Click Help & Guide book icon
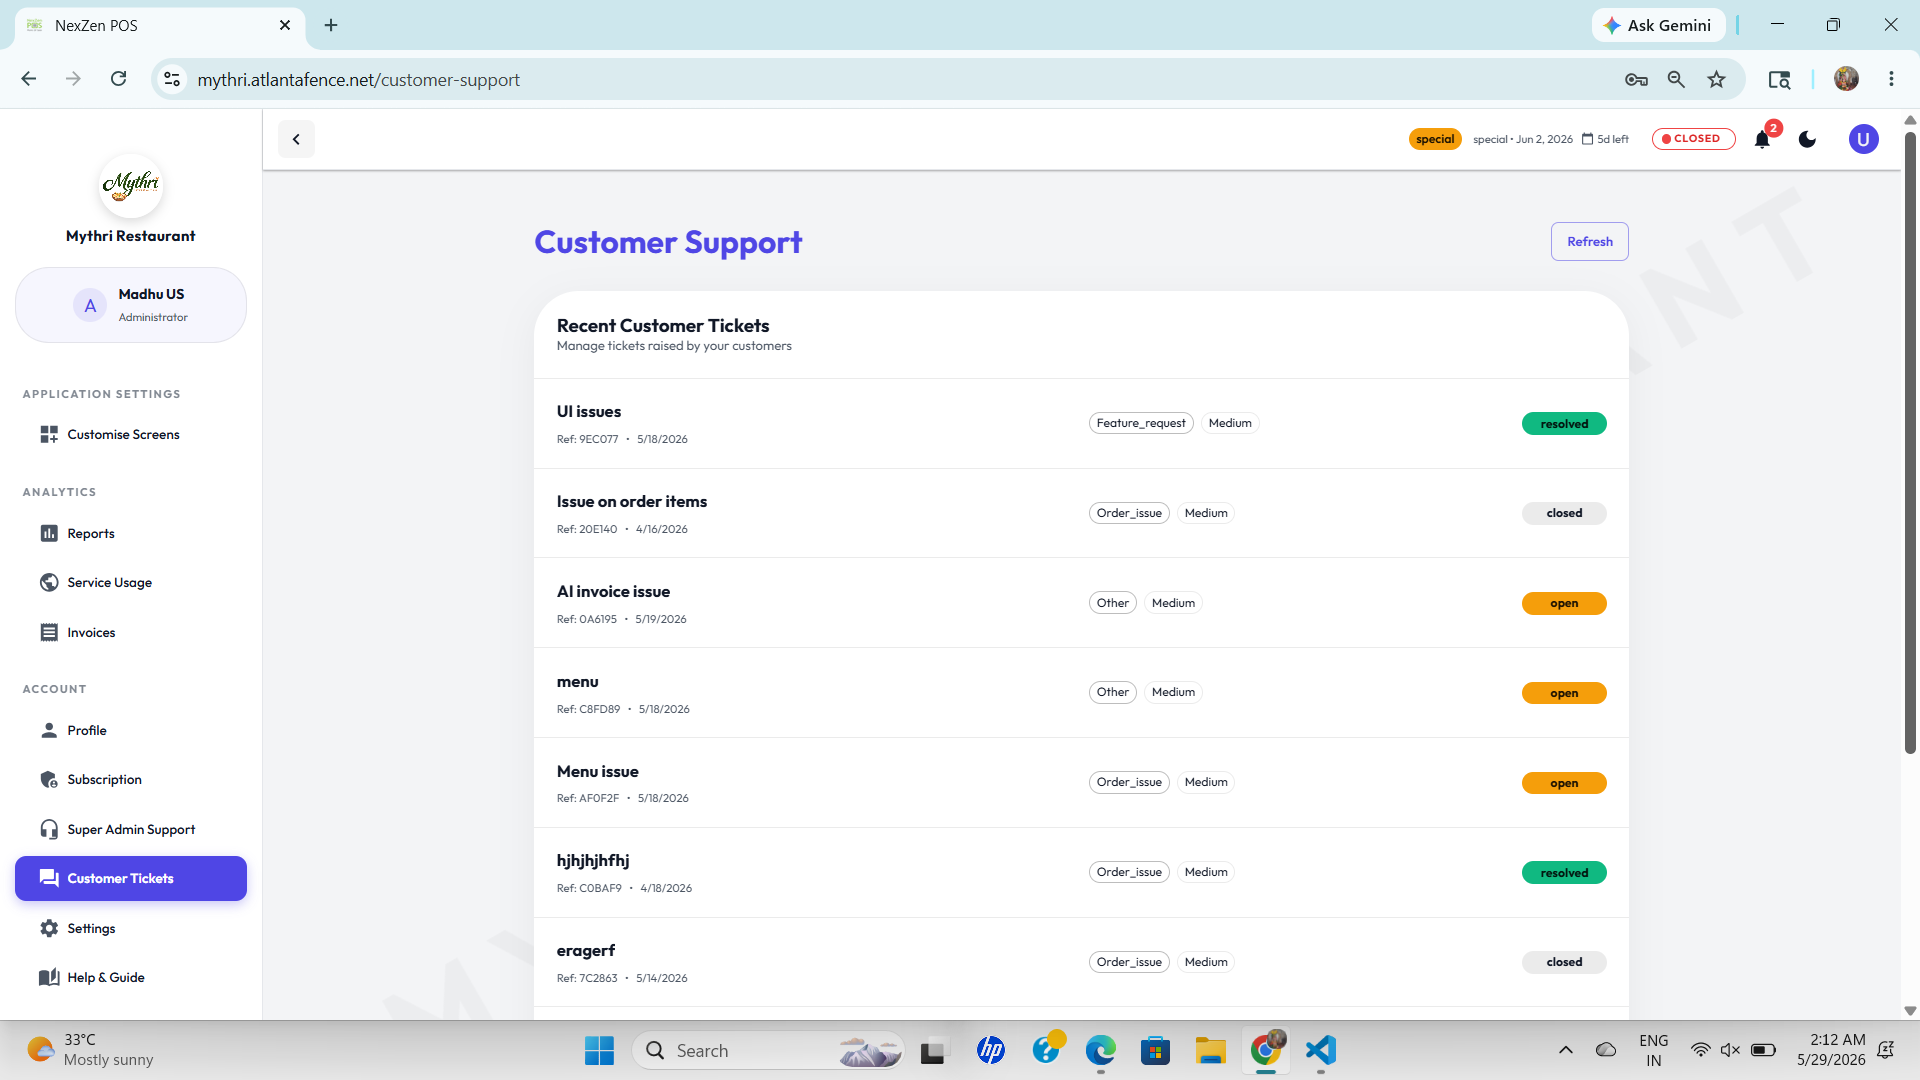This screenshot has width=1920, height=1080. click(49, 978)
